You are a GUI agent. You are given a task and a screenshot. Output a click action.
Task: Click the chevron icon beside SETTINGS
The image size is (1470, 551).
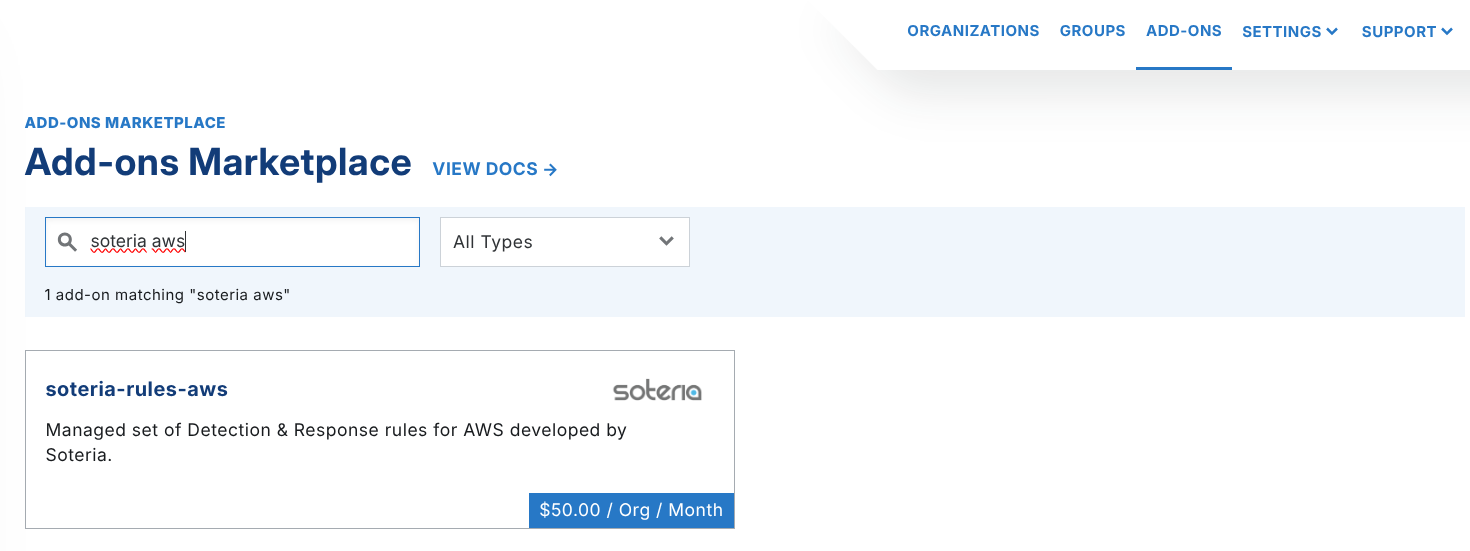[x=1332, y=32]
